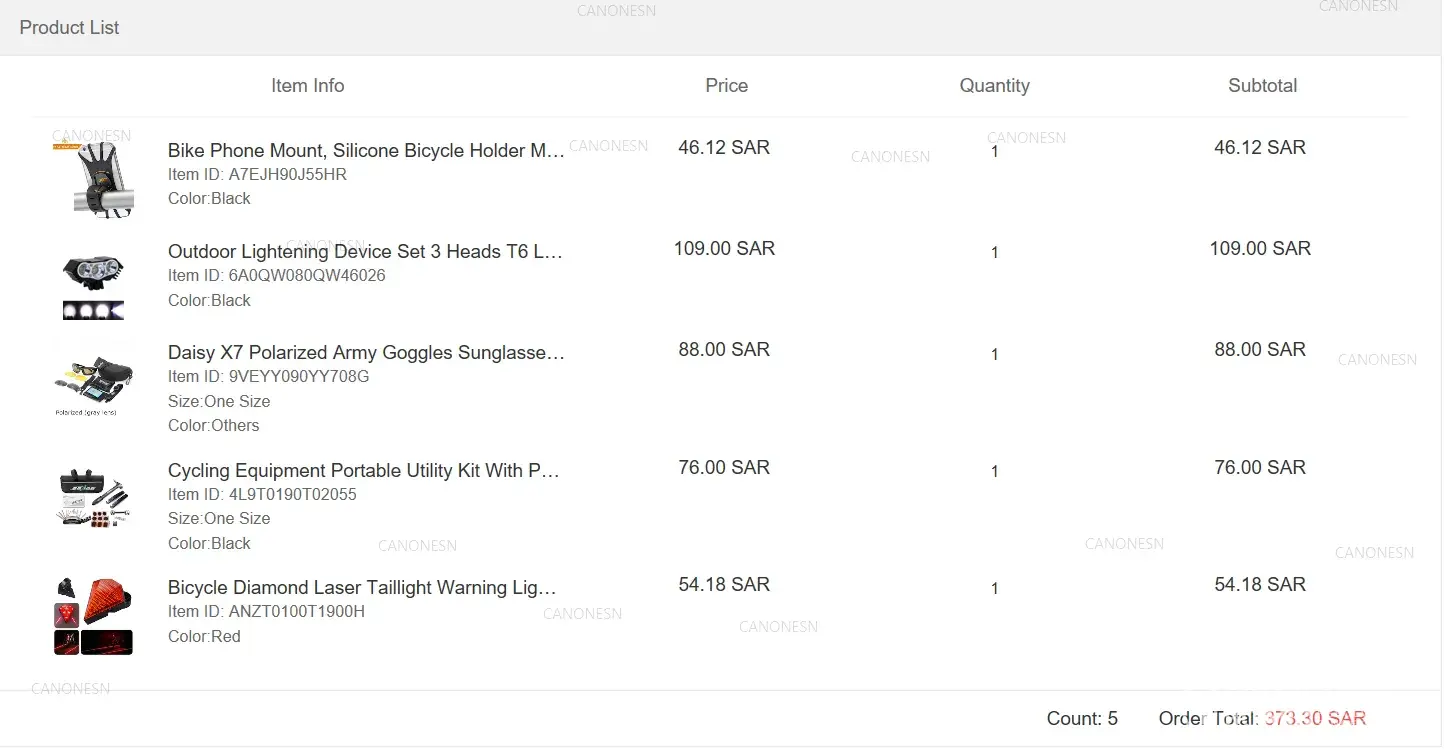Click the Item Info column header
This screenshot has width=1444, height=750.
pyautogui.click(x=308, y=86)
